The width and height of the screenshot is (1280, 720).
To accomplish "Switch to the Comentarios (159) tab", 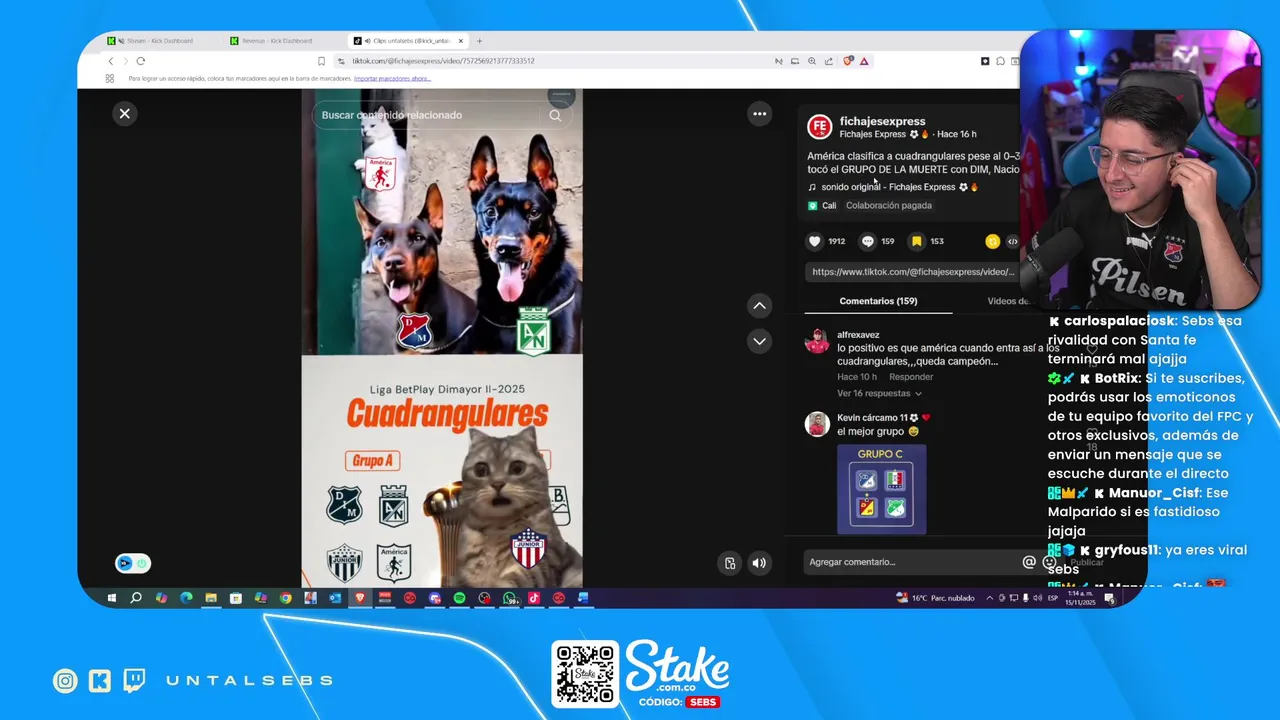I will pos(878,301).
